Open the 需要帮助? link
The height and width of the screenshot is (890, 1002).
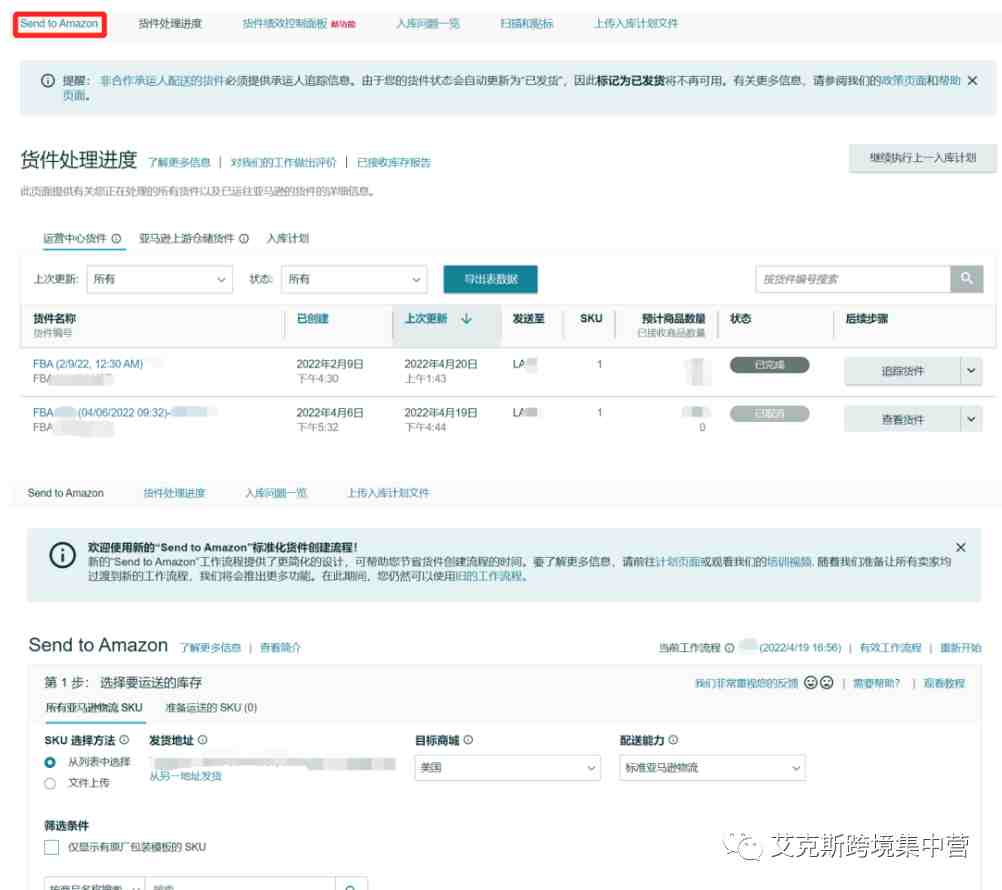click(x=876, y=683)
